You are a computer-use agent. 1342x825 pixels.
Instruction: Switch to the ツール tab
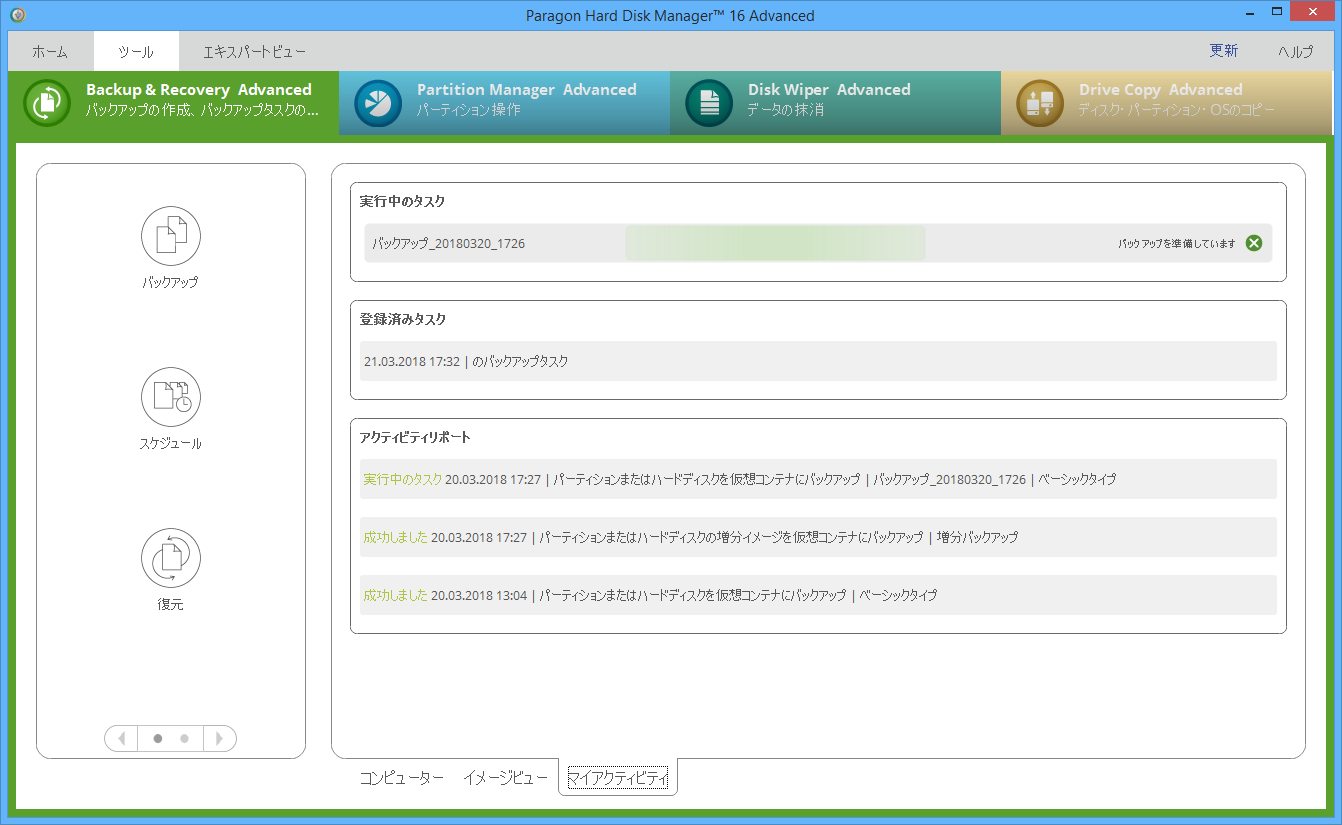[x=136, y=51]
